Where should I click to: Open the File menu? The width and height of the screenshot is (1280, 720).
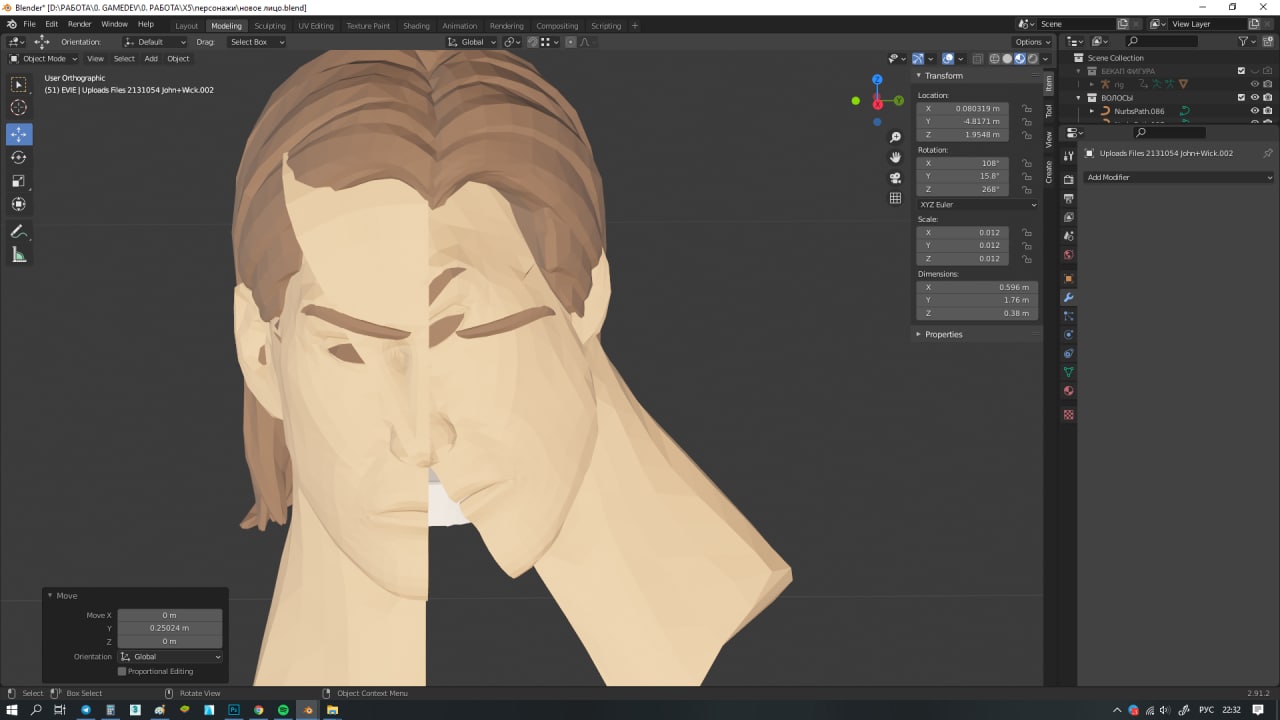tap(29, 24)
